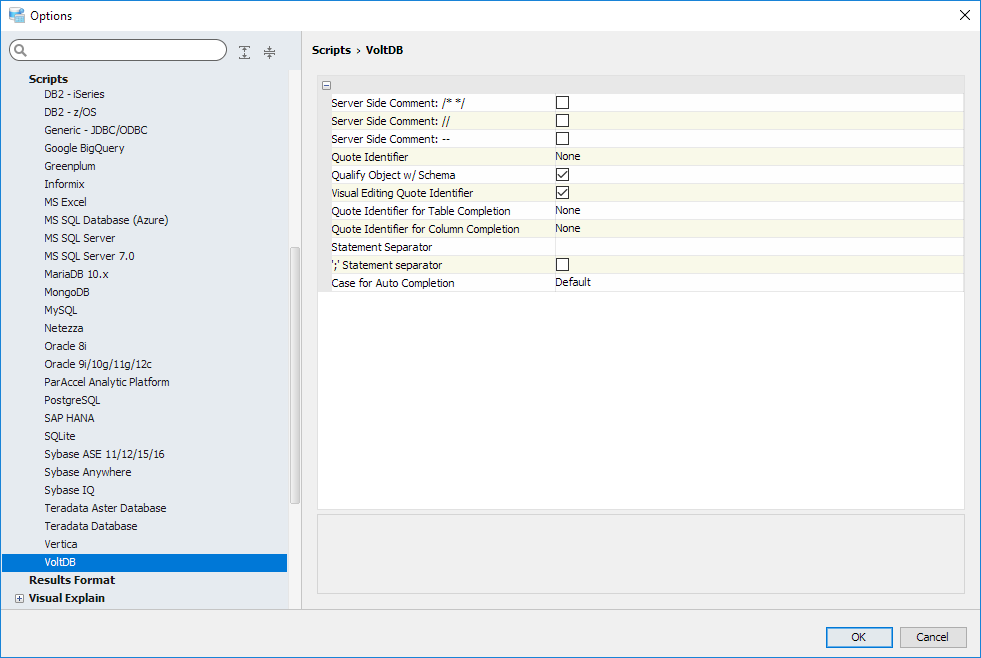Select MySQL script settings
981x658 pixels.
tap(61, 310)
